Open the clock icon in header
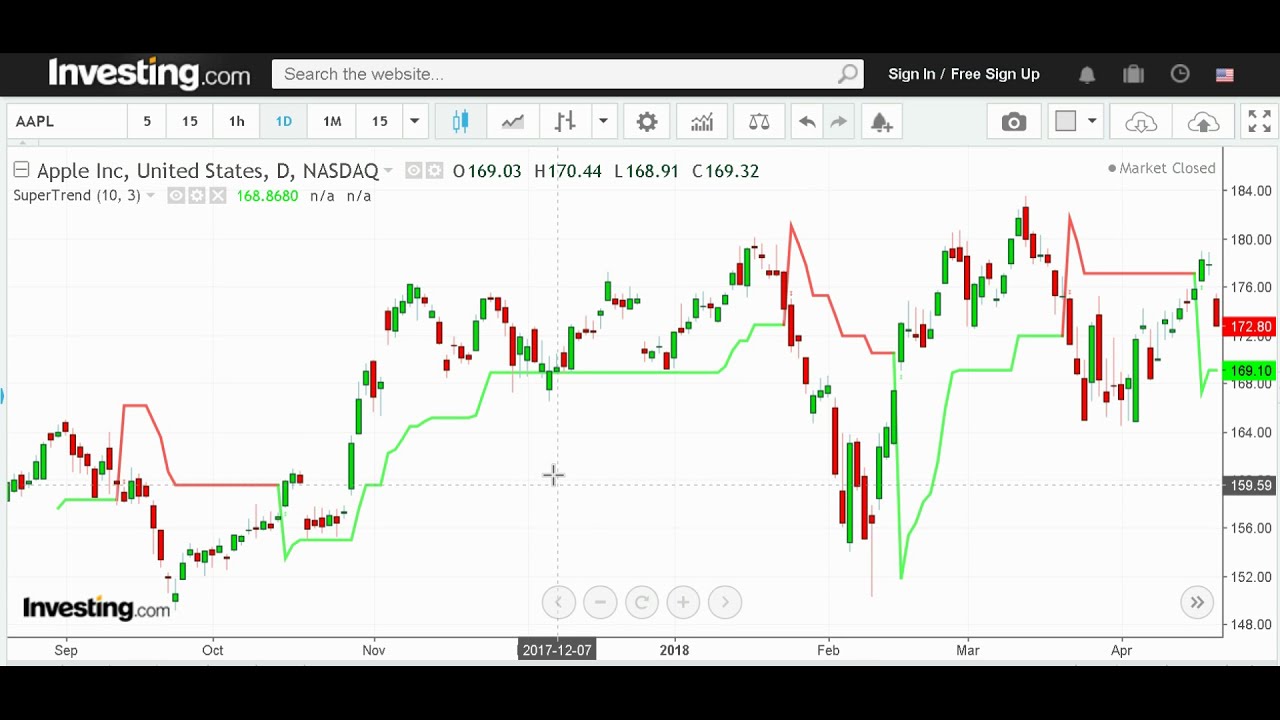Image resolution: width=1280 pixels, height=720 pixels. (1180, 75)
